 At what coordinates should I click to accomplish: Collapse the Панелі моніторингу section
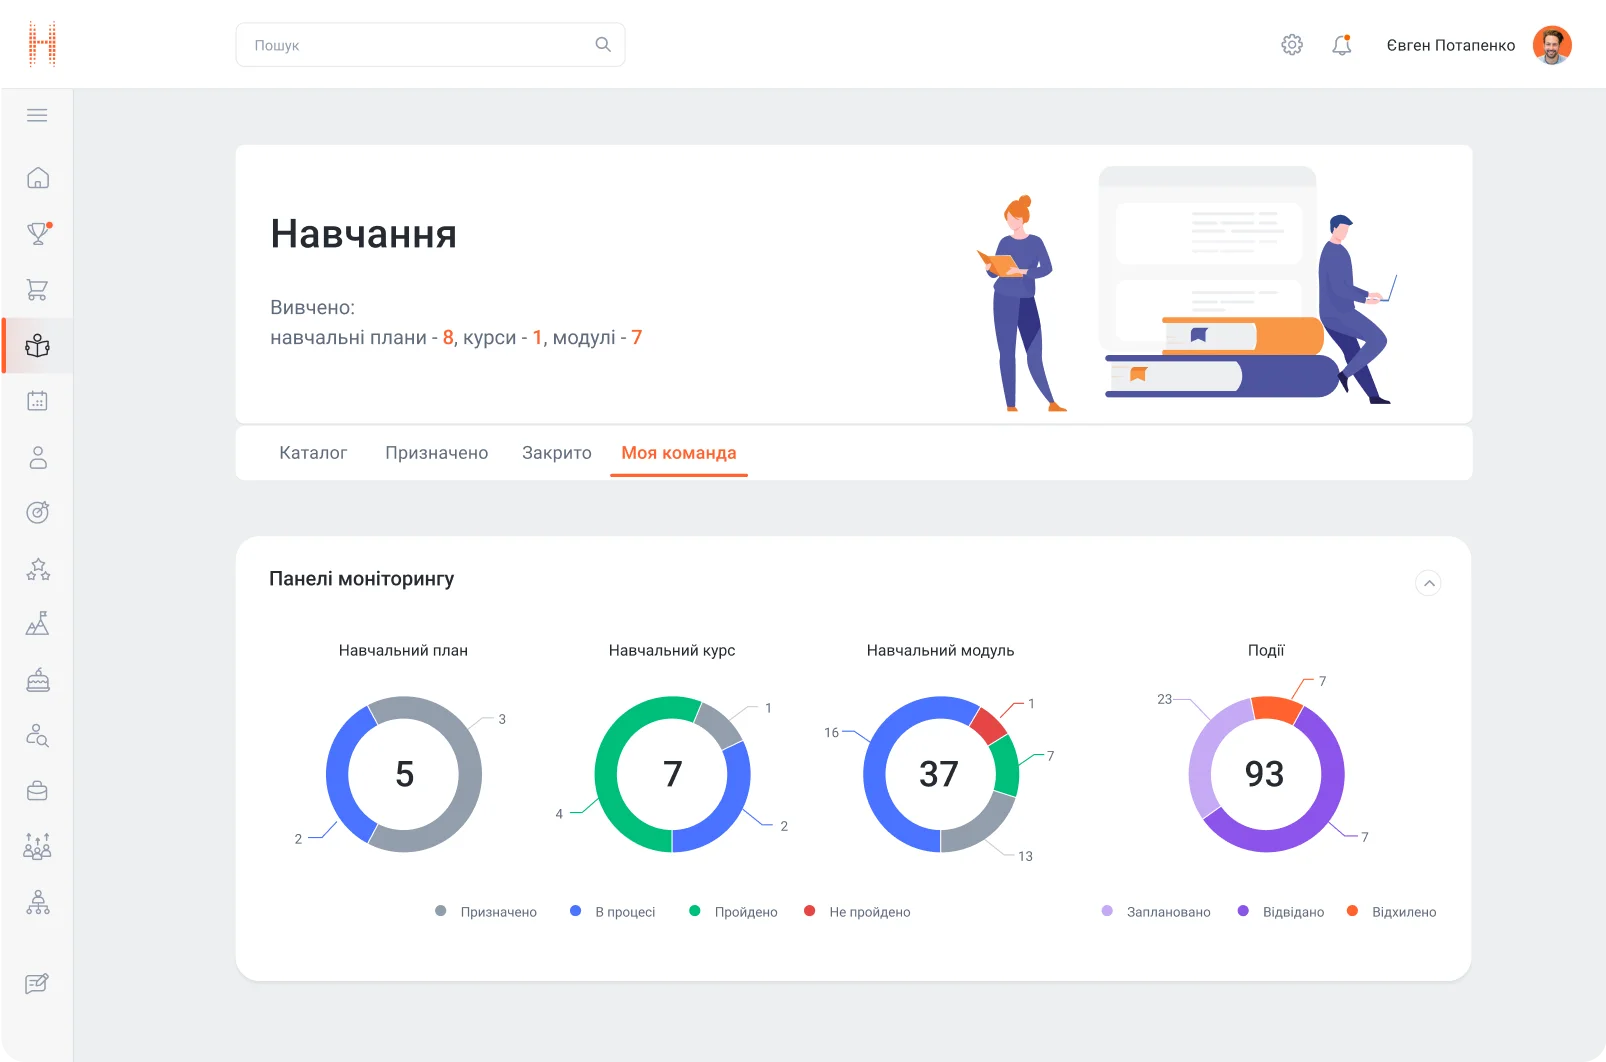(1429, 583)
